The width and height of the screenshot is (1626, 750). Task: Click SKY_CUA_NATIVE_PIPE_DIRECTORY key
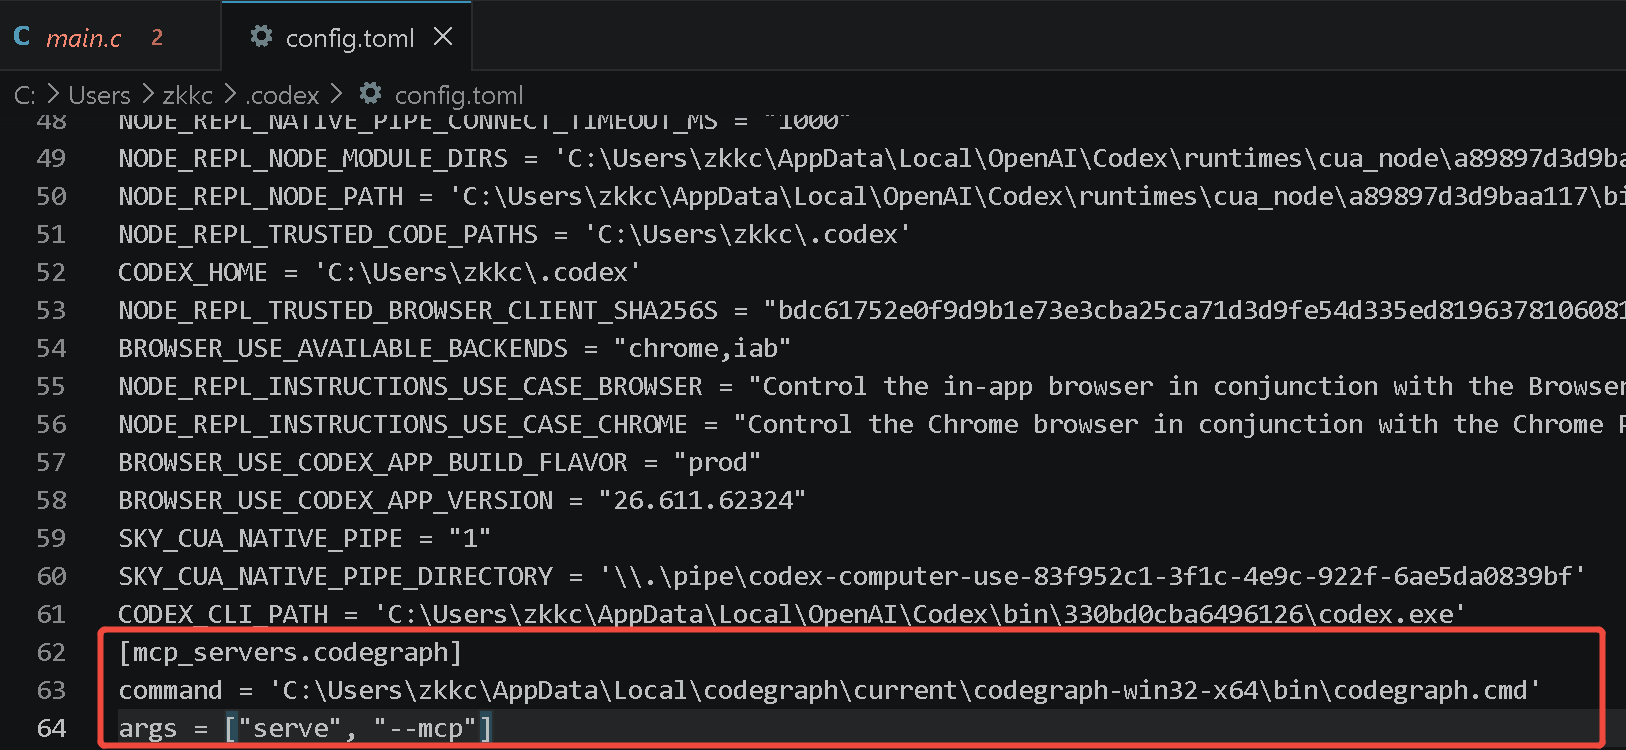336,576
